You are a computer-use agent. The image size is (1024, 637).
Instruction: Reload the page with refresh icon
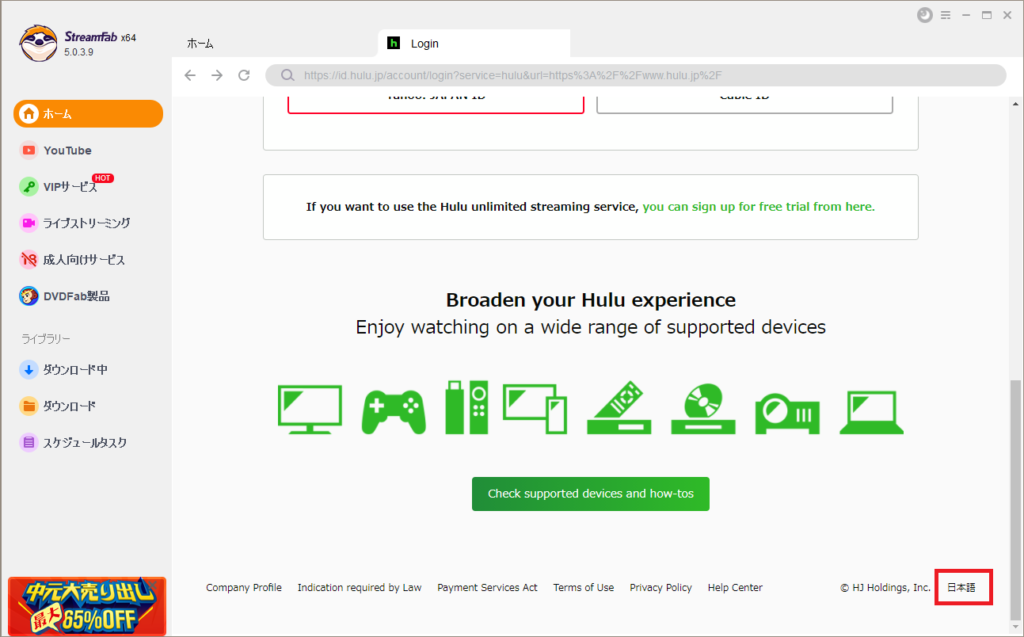coord(244,75)
